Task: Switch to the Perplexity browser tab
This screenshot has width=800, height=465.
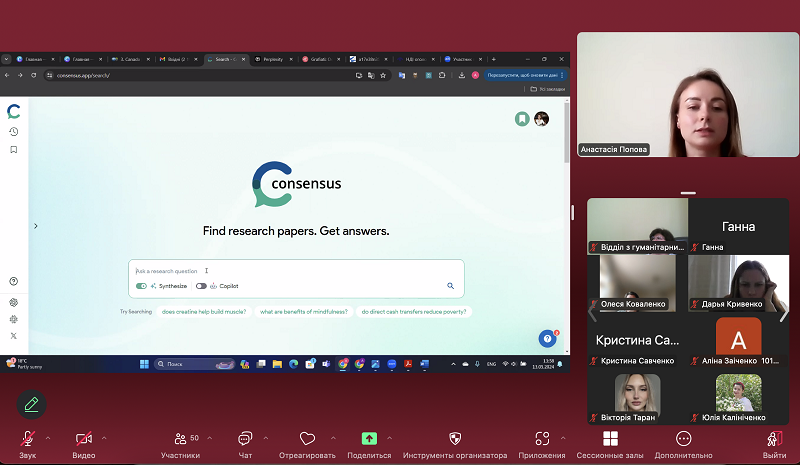Action: [x=272, y=59]
